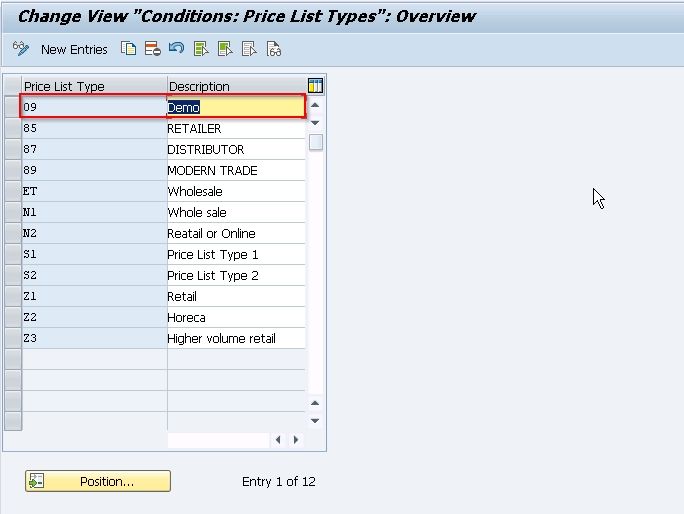This screenshot has height=514, width=684.
Task: Click the Entry 1 of 12 text
Action: (278, 481)
